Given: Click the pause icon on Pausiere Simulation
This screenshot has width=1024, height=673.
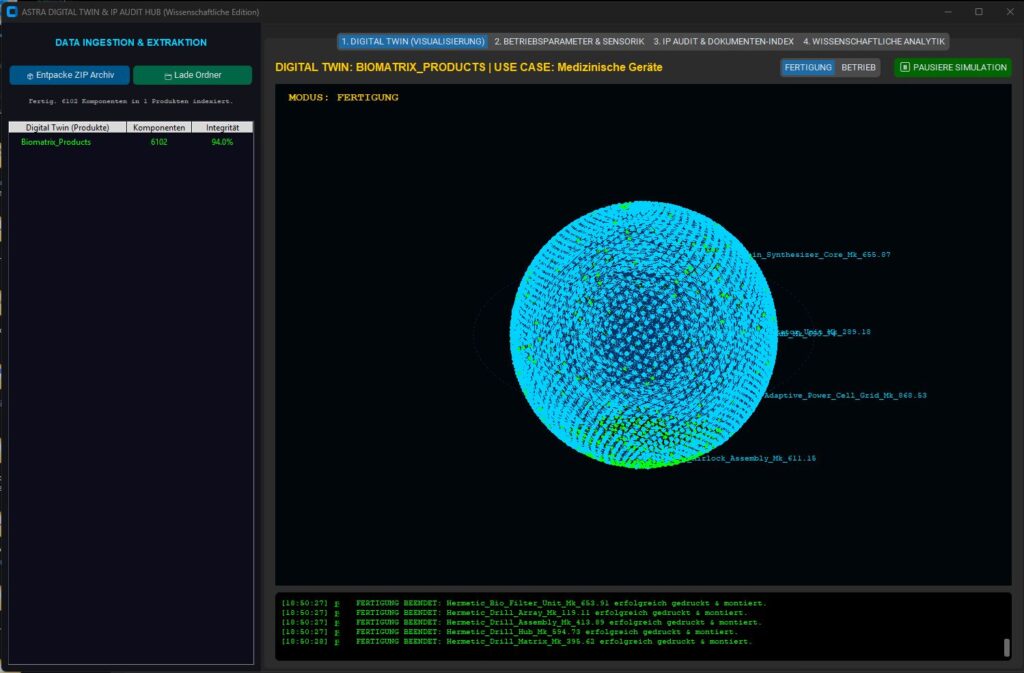Looking at the screenshot, I should pos(904,68).
